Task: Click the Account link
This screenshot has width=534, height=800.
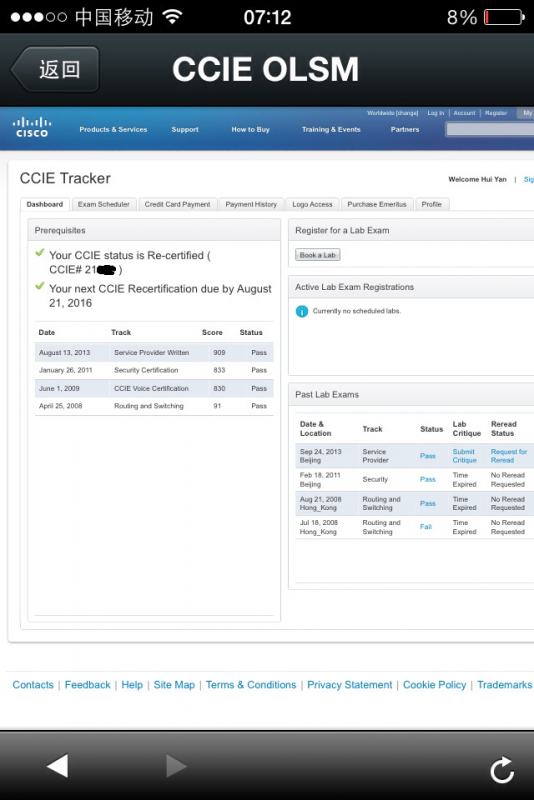Action: coord(464,113)
